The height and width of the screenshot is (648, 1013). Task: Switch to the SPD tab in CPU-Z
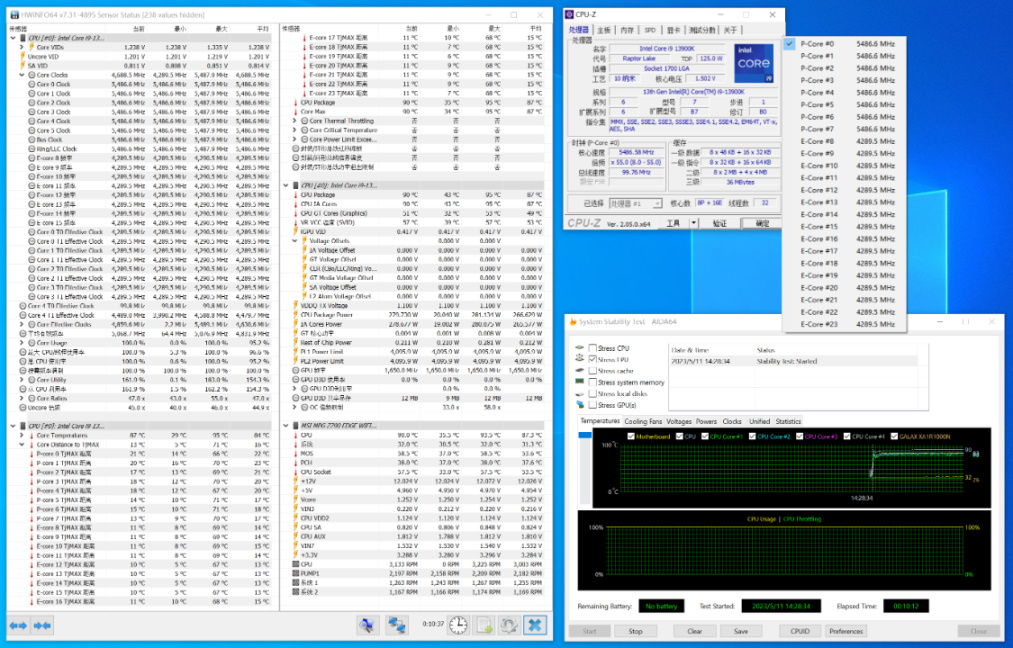click(x=651, y=31)
